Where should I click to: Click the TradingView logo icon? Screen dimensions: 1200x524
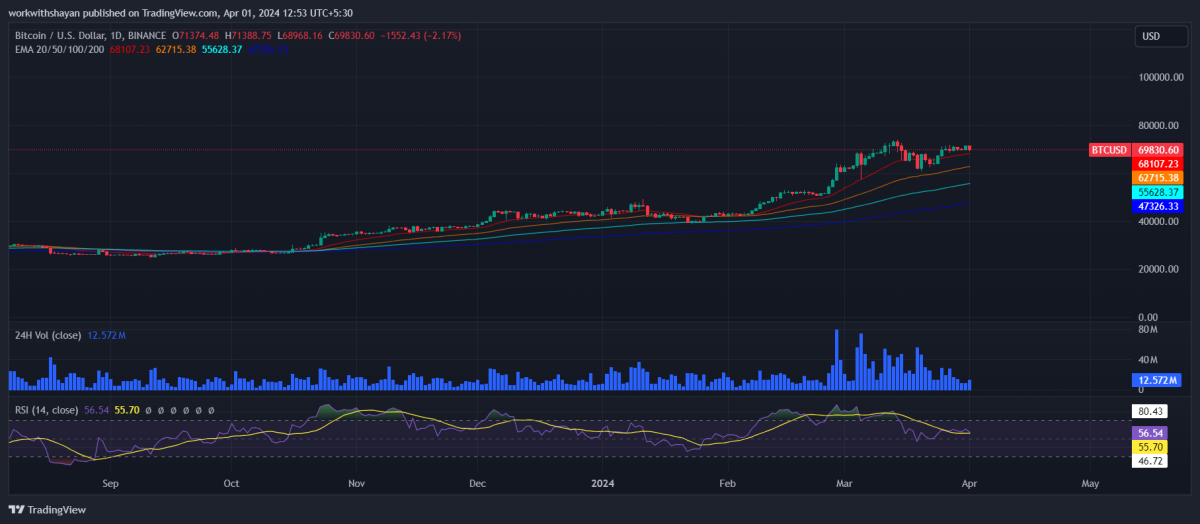point(18,509)
